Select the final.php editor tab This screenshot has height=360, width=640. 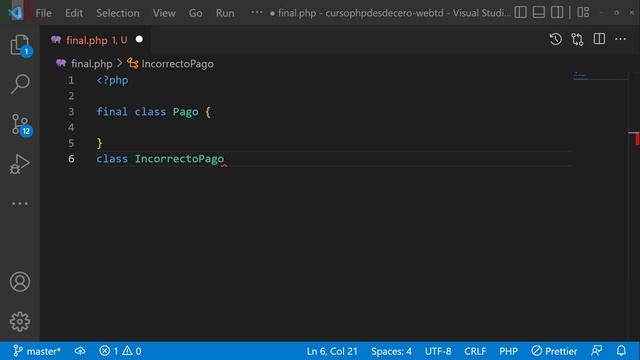pyautogui.click(x=97, y=40)
